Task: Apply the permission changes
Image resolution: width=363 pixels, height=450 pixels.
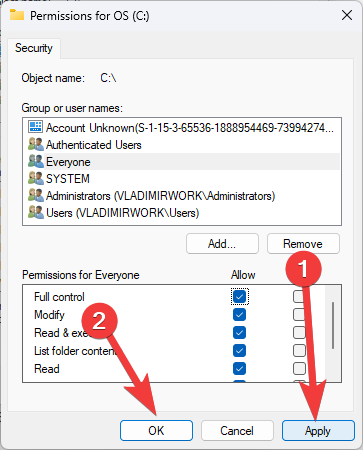Action: [x=318, y=431]
